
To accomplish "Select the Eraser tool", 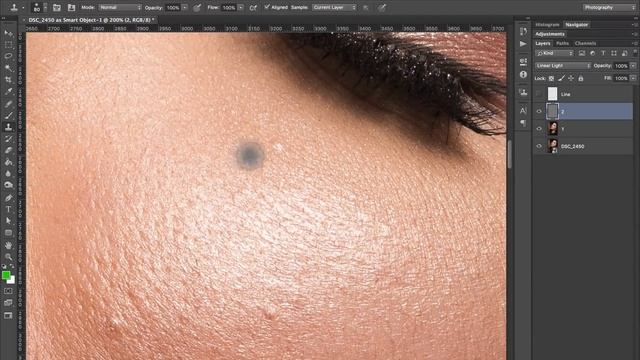I will point(8,150).
